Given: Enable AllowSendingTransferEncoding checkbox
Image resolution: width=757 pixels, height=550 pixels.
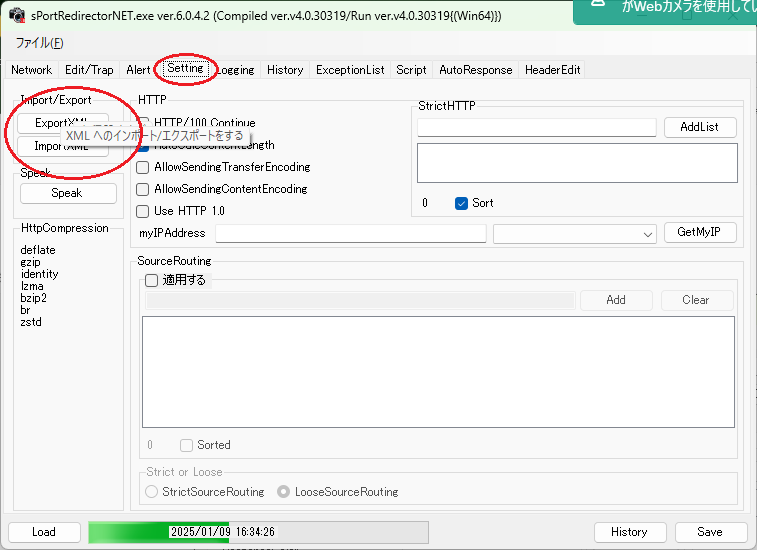Looking at the screenshot, I should (142, 167).
